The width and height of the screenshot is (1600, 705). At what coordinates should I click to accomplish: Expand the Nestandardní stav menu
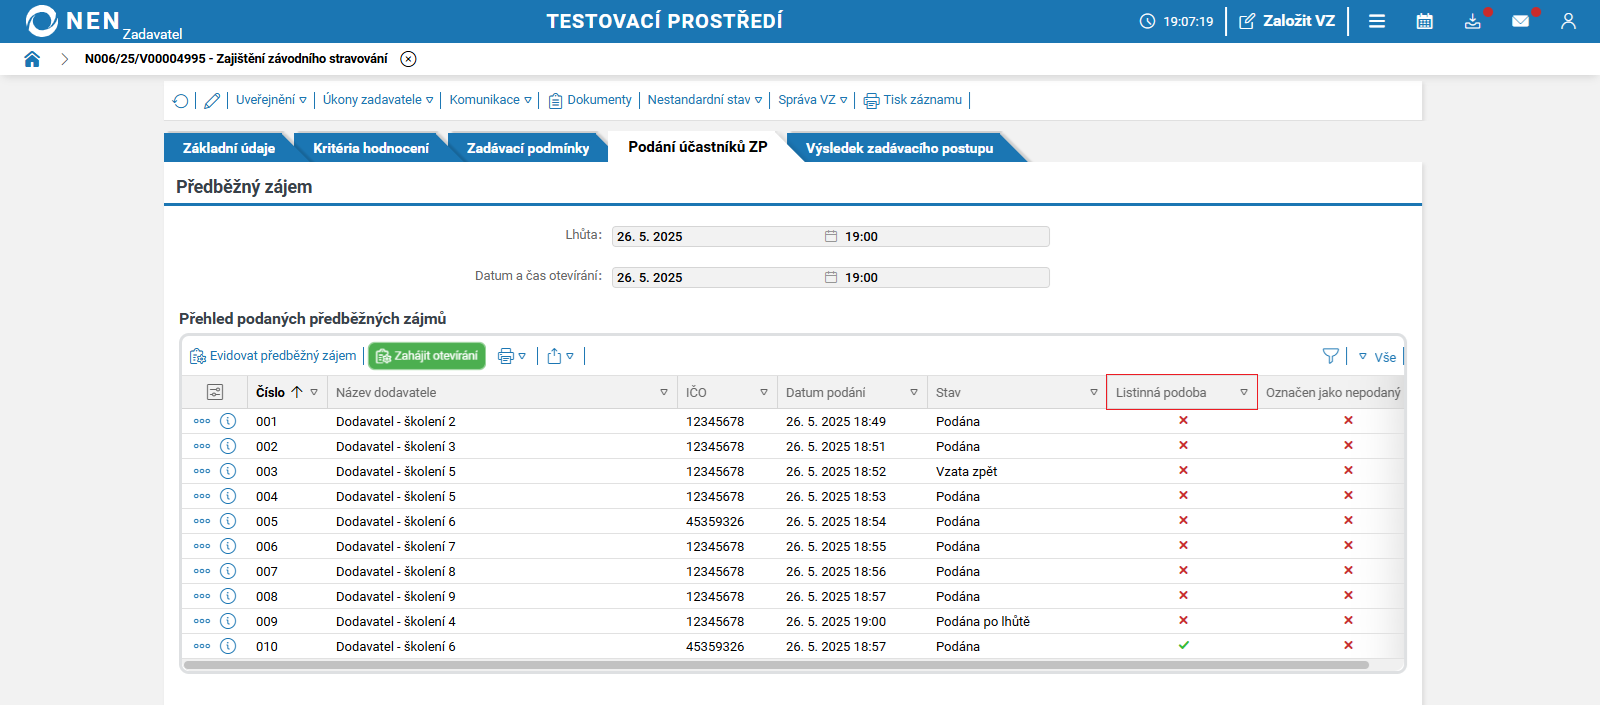click(x=704, y=100)
